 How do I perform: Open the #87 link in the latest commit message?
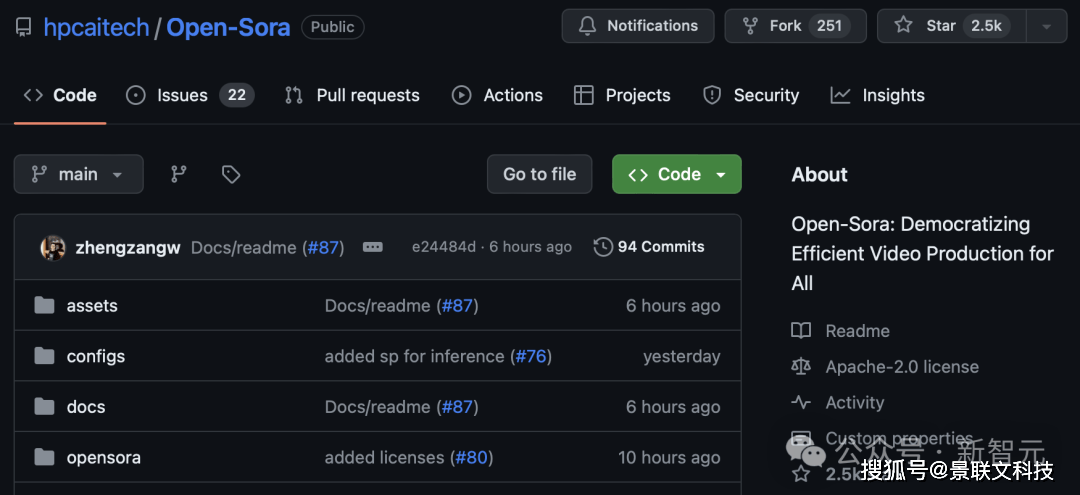[324, 247]
